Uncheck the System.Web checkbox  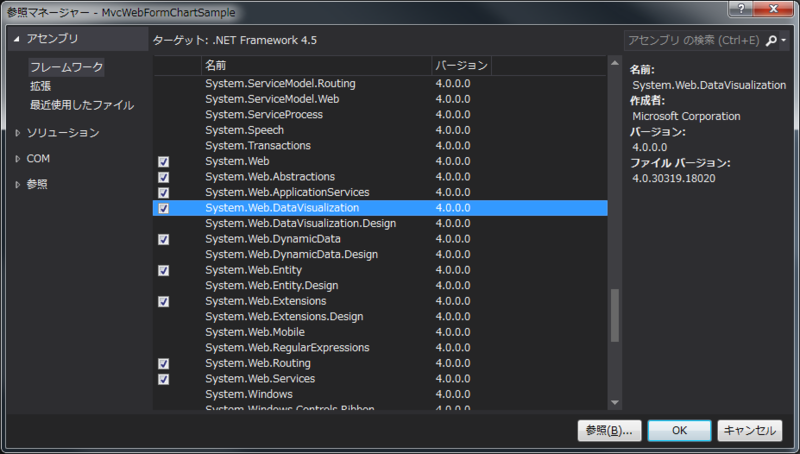click(163, 162)
